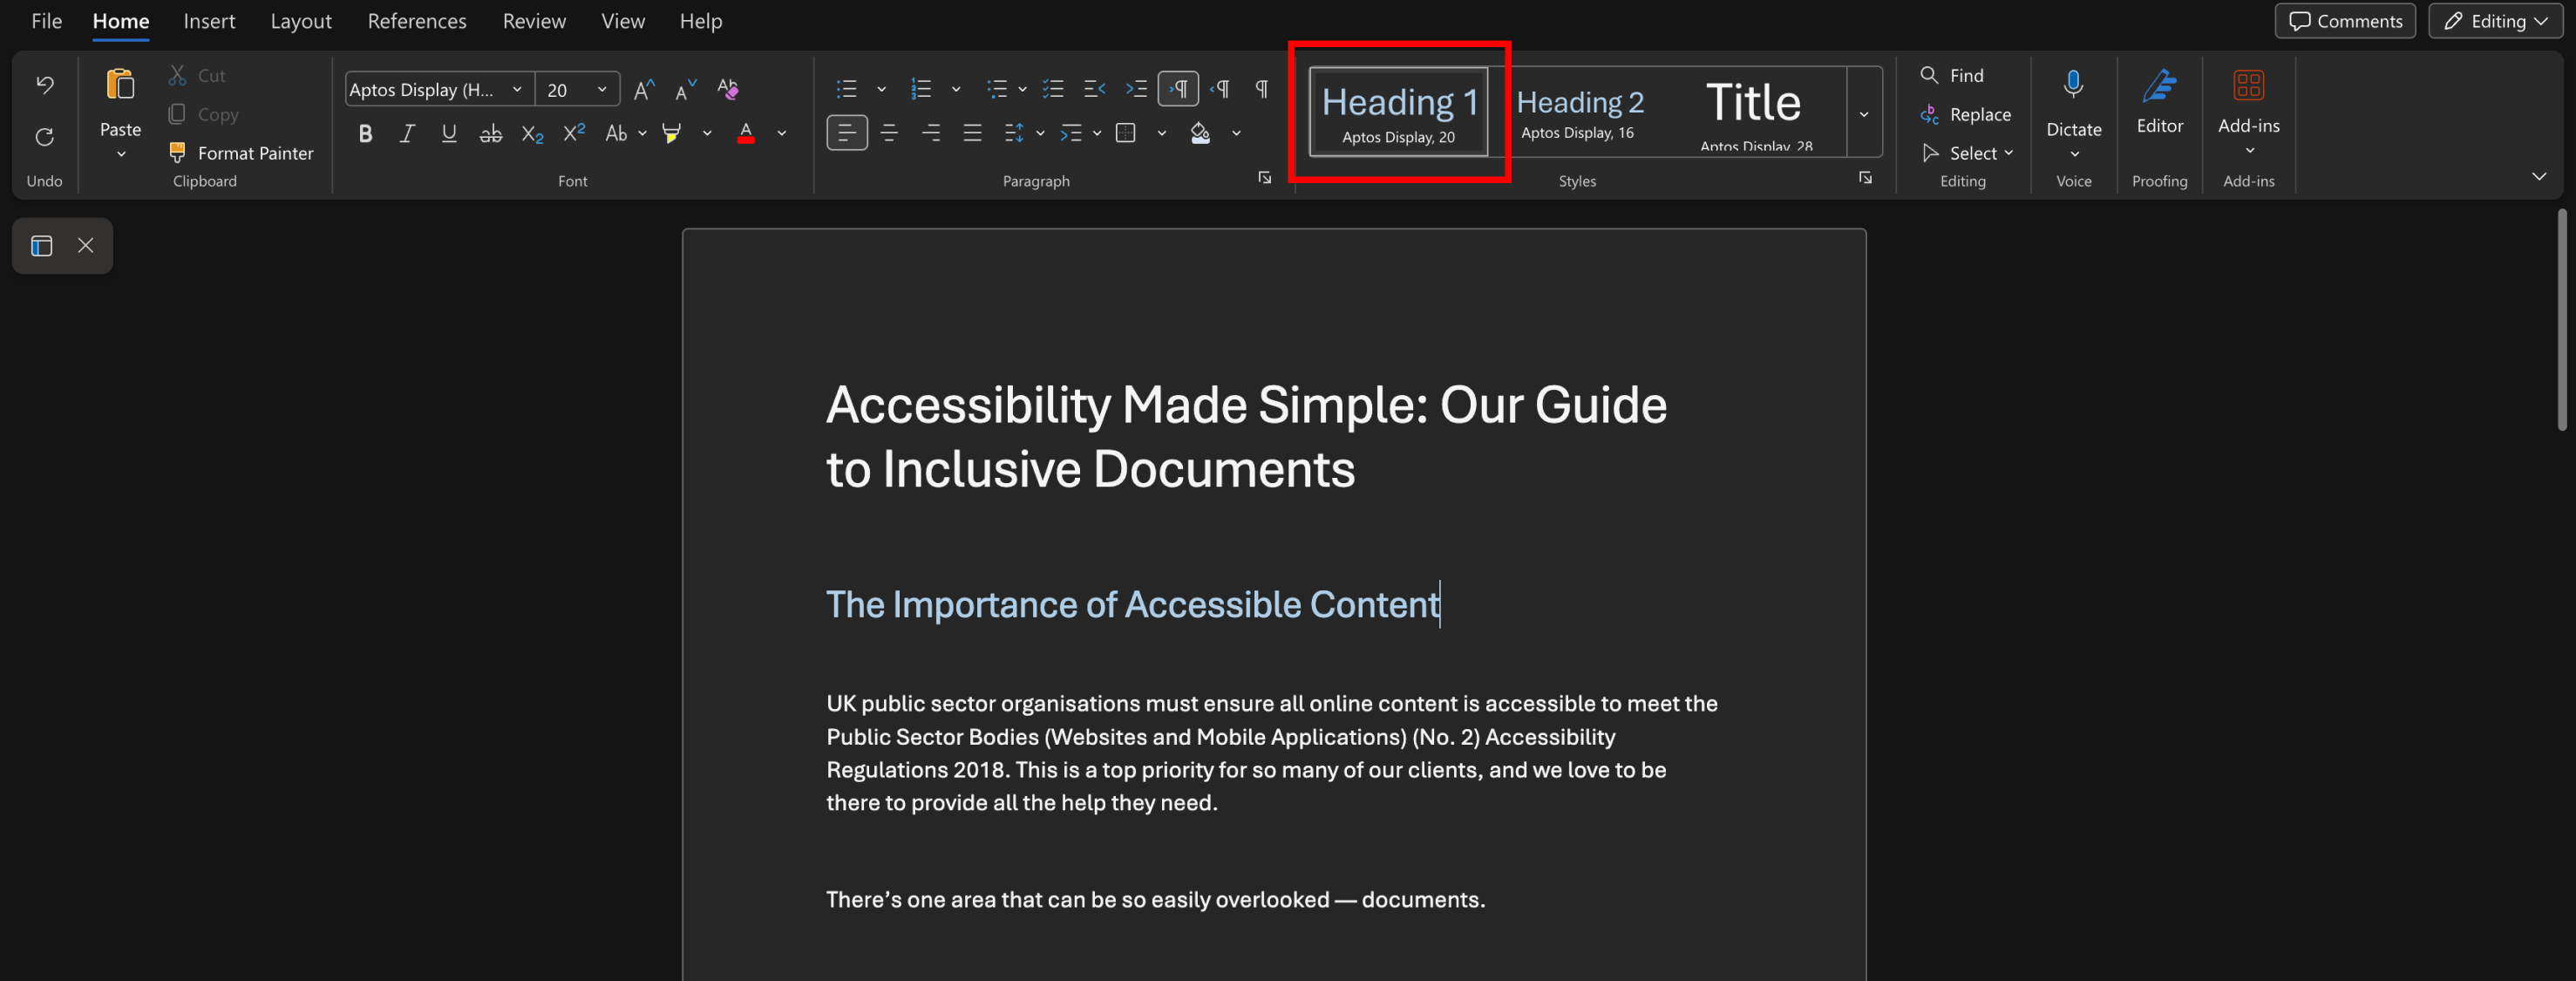Screen dimensions: 2576x981
Task: Open the font size dropdown
Action: [602, 89]
